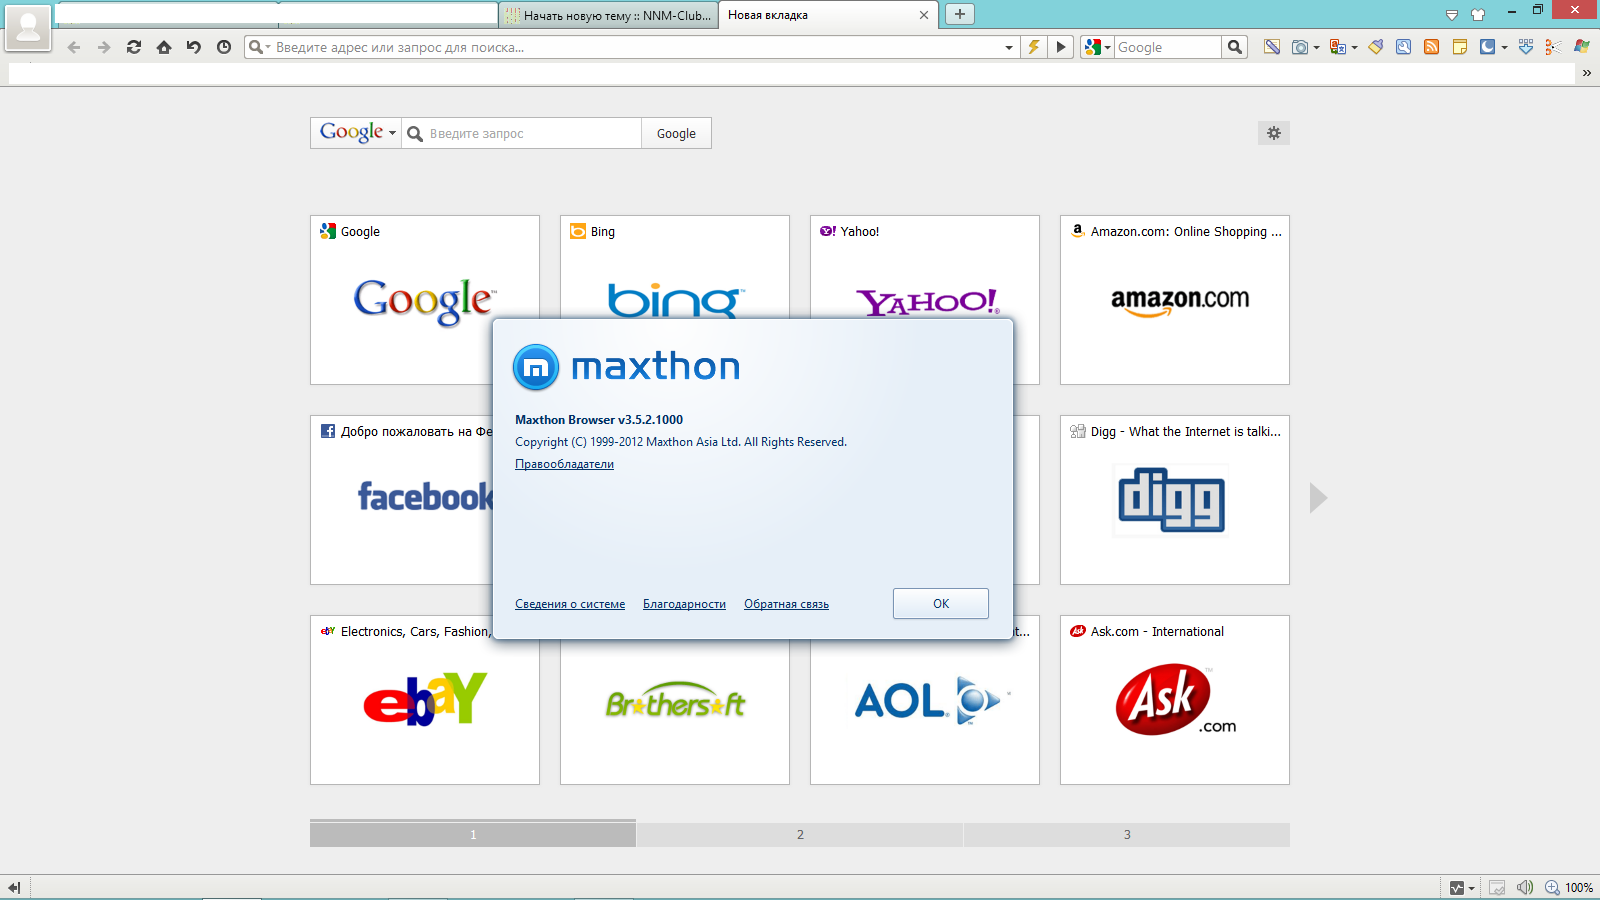Switch to the NNM-Club tab
The image size is (1600, 900).
pyautogui.click(x=608, y=15)
